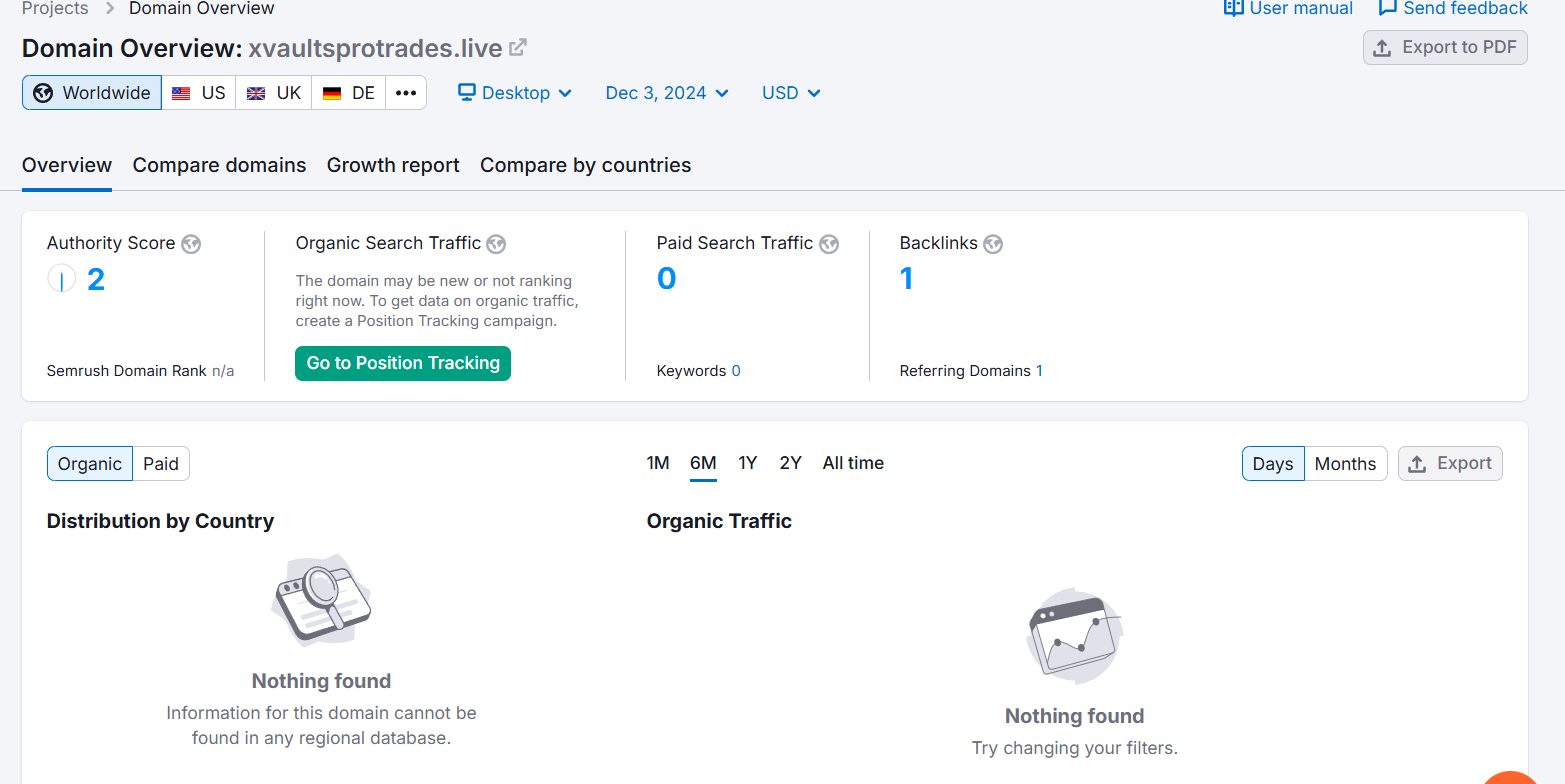The width and height of the screenshot is (1565, 784).
Task: Select Days granularity
Action: [1273, 464]
